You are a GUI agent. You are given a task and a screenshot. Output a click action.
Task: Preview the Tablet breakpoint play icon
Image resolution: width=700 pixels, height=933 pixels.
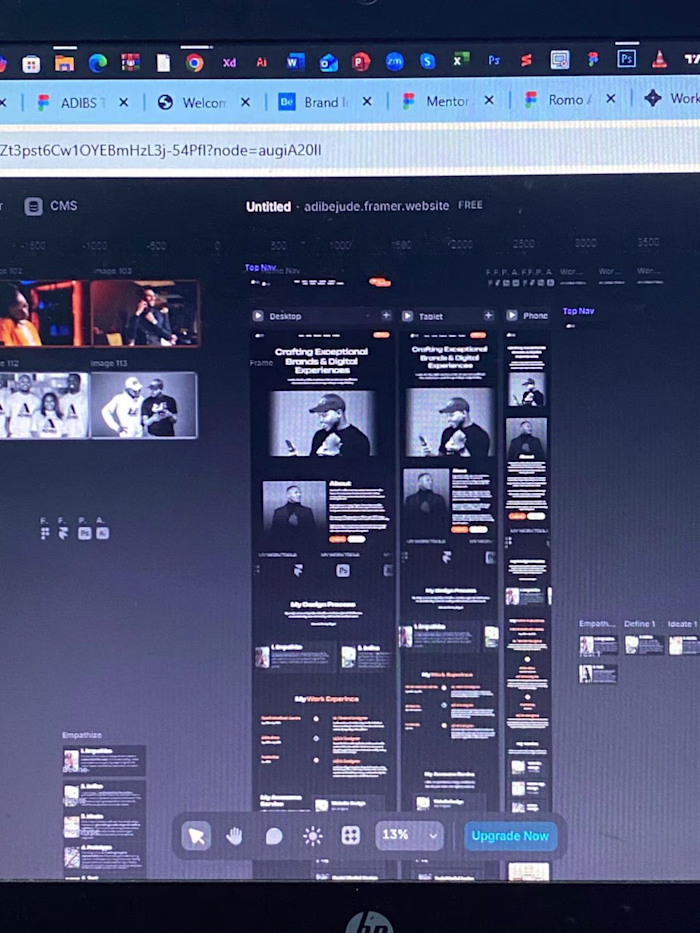[x=408, y=316]
